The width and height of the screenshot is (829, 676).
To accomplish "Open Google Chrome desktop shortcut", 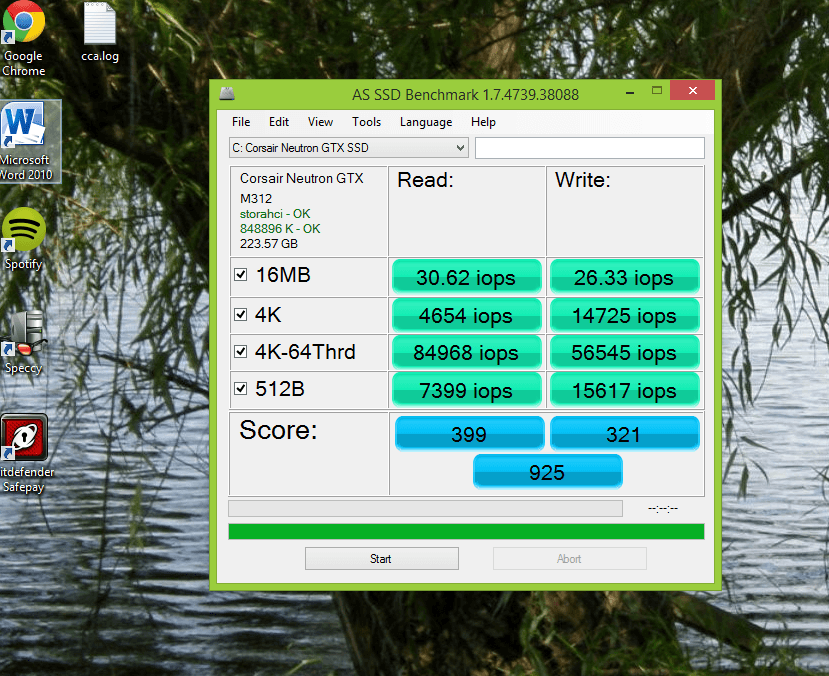I will (23, 38).
